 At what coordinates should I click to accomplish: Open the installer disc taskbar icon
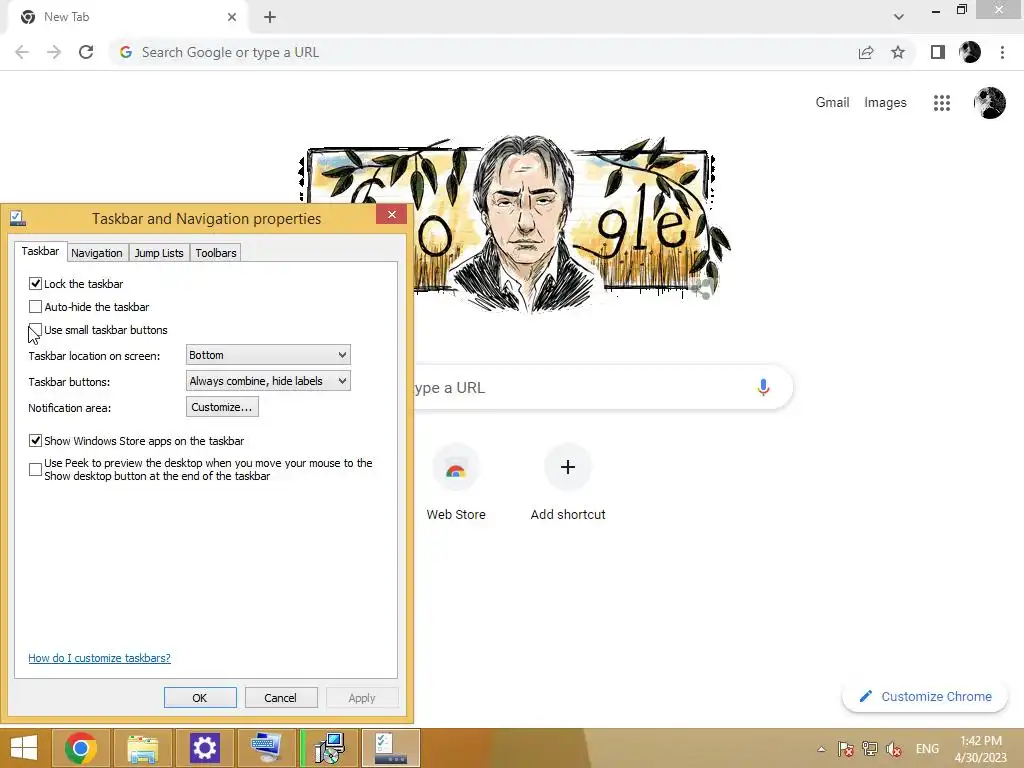click(329, 748)
